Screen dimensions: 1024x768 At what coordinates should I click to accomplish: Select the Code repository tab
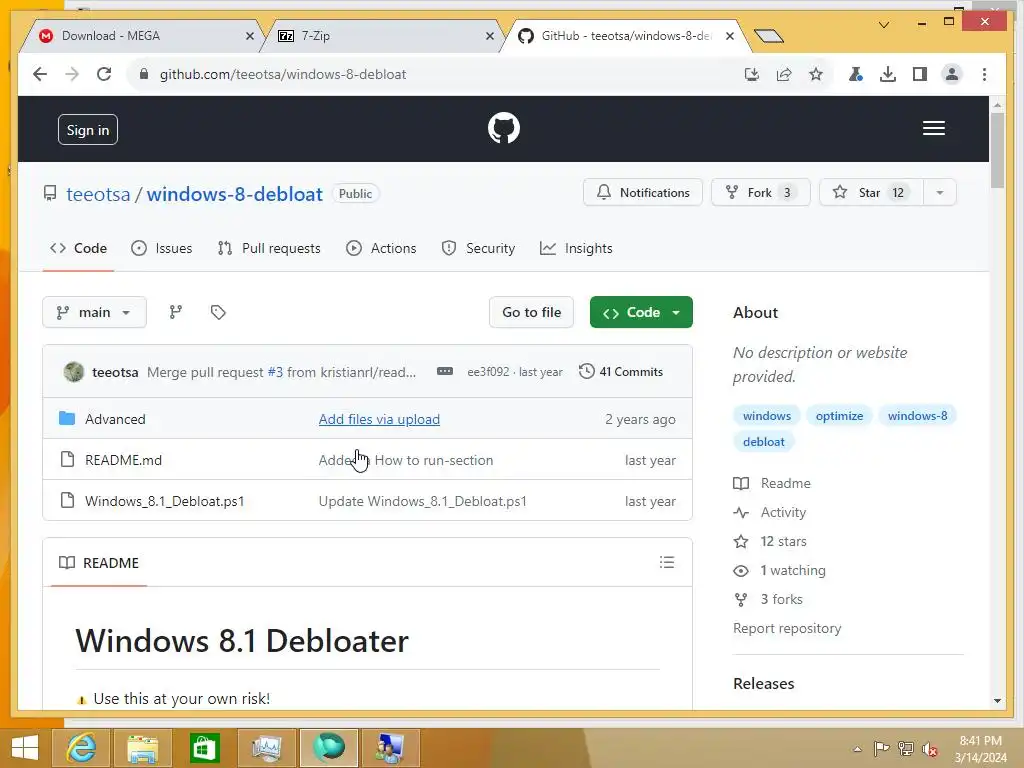tap(78, 248)
